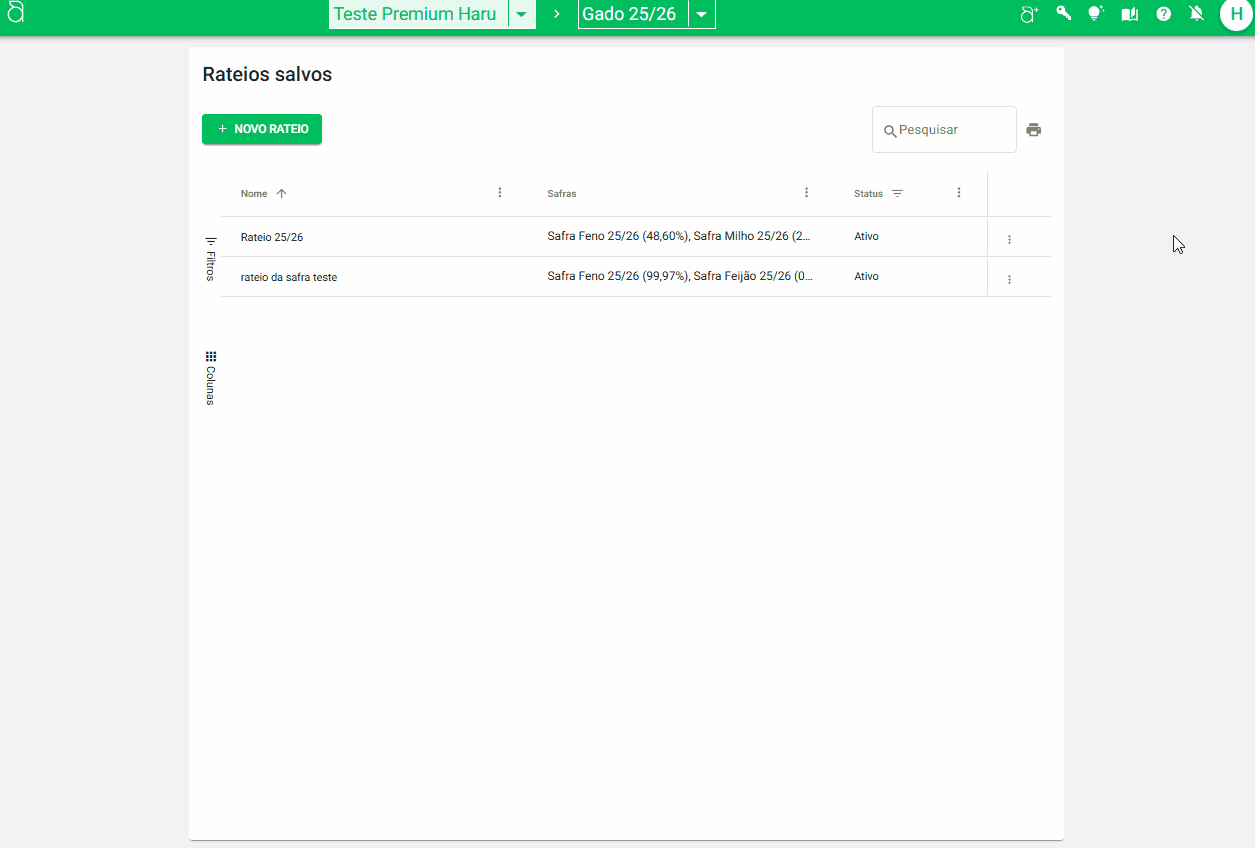Open row actions for Rateio 25/26
The width and height of the screenshot is (1255, 848).
[x=1009, y=239]
